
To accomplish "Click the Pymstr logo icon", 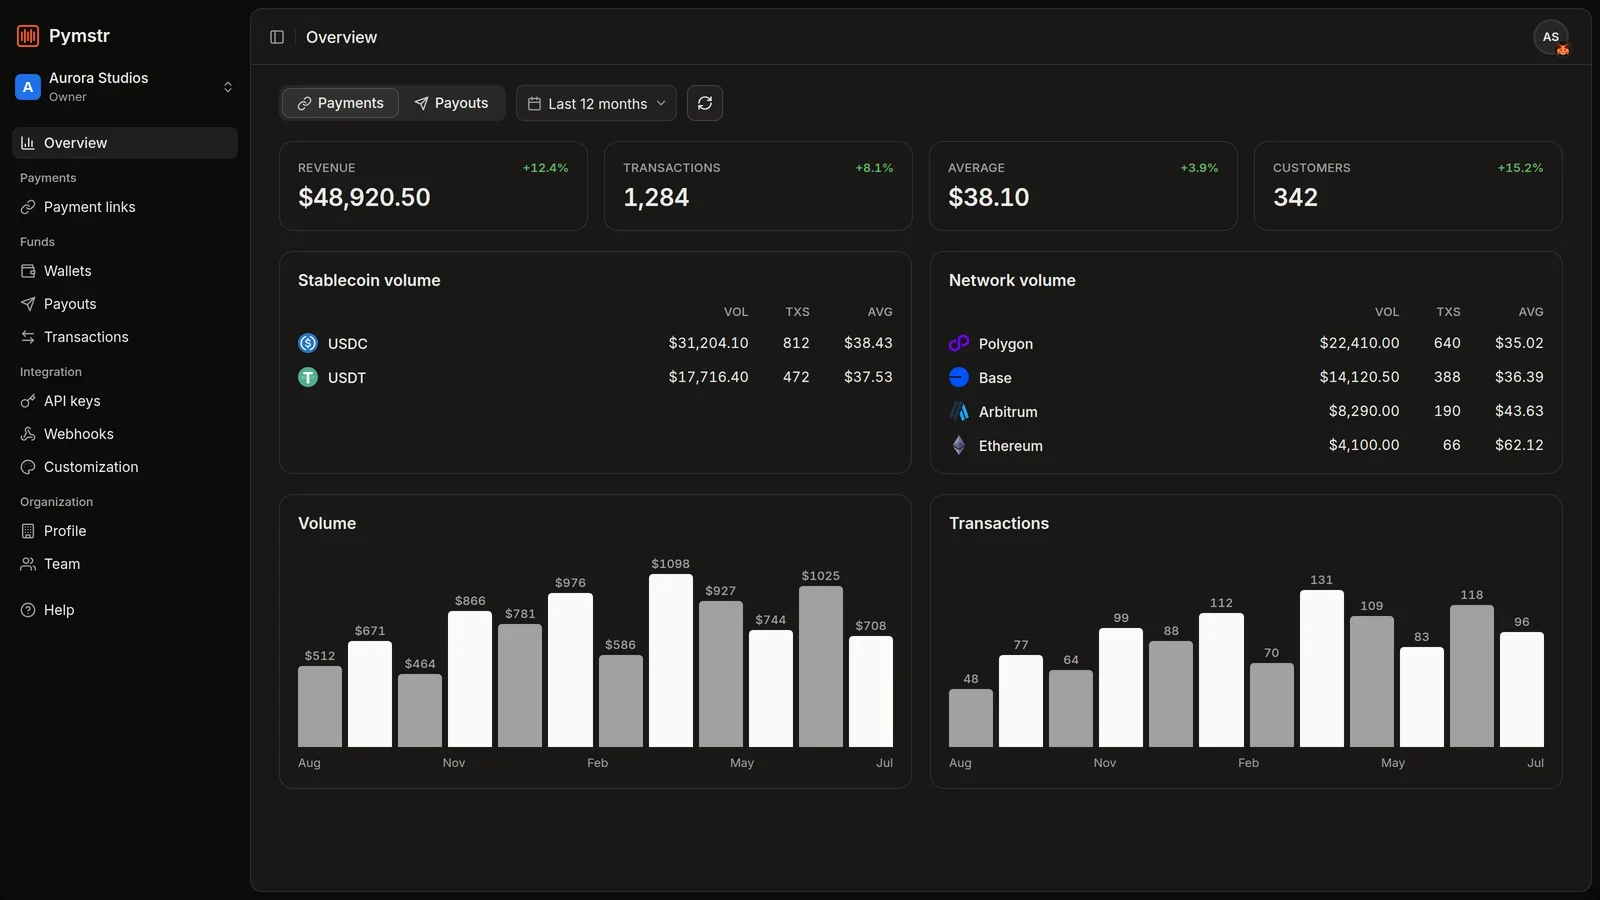I will click(x=28, y=36).
